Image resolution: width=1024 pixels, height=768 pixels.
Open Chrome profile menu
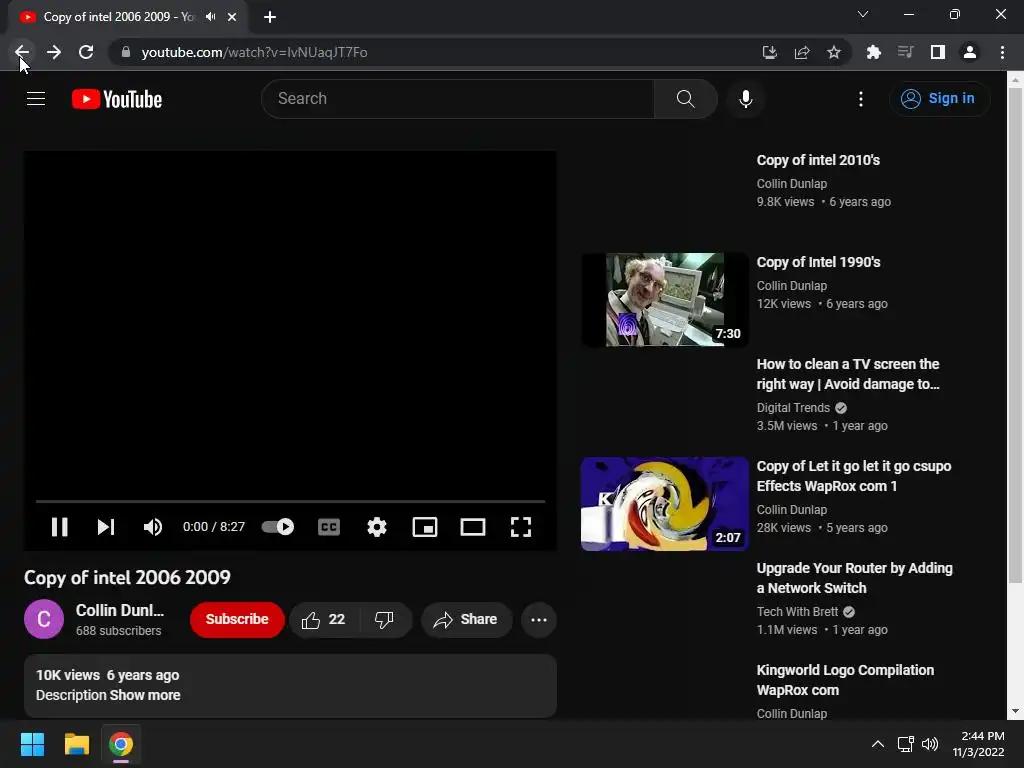pyautogui.click(x=970, y=52)
